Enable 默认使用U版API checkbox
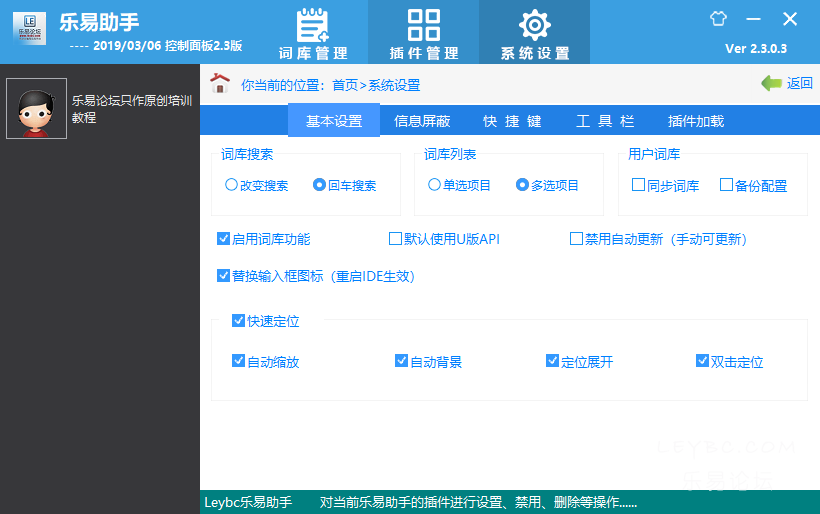 [395, 239]
